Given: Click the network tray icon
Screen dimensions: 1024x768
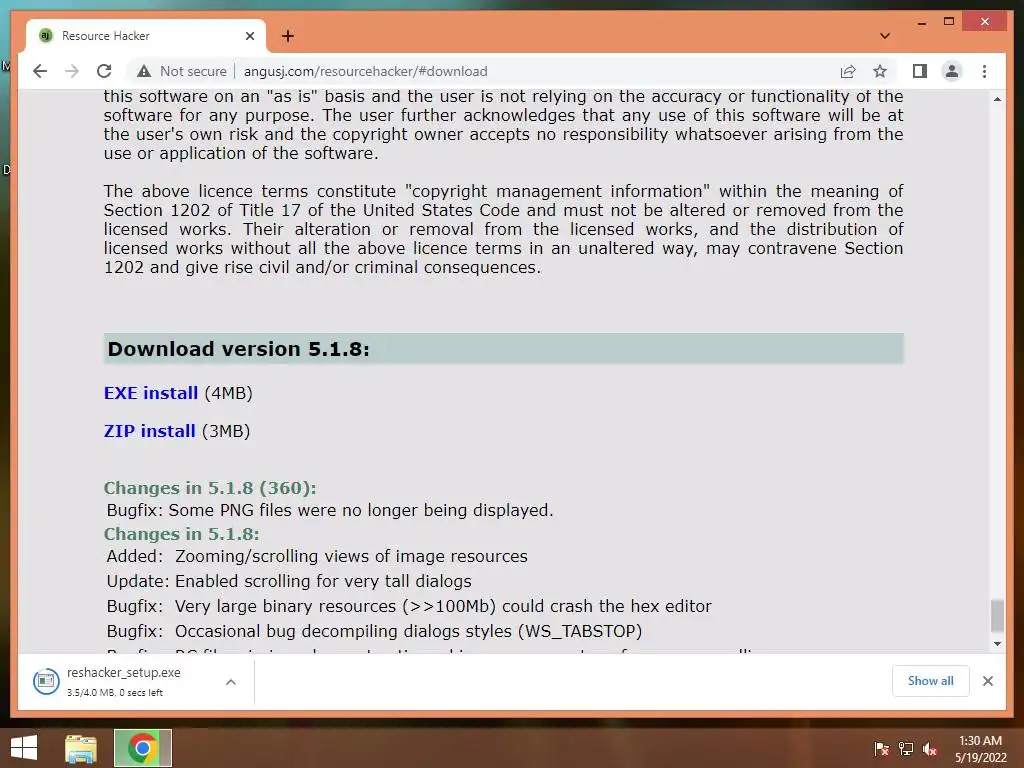Looking at the screenshot, I should pyautogui.click(x=906, y=748).
